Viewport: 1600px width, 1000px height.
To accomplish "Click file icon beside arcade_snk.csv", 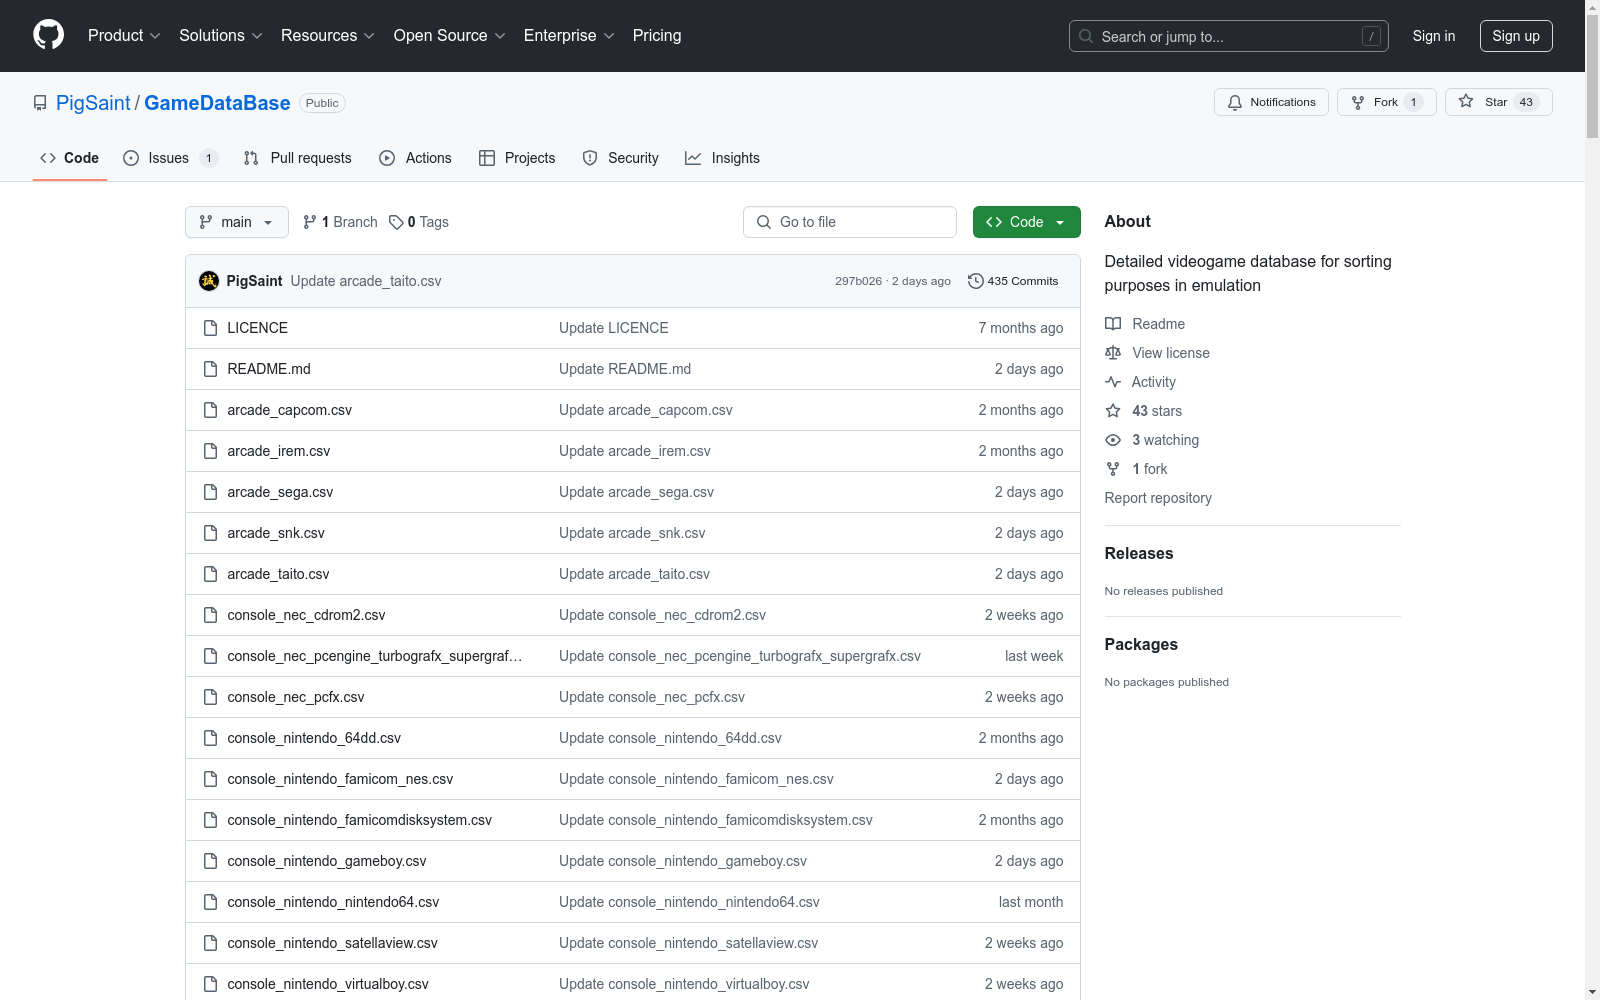I will (210, 533).
